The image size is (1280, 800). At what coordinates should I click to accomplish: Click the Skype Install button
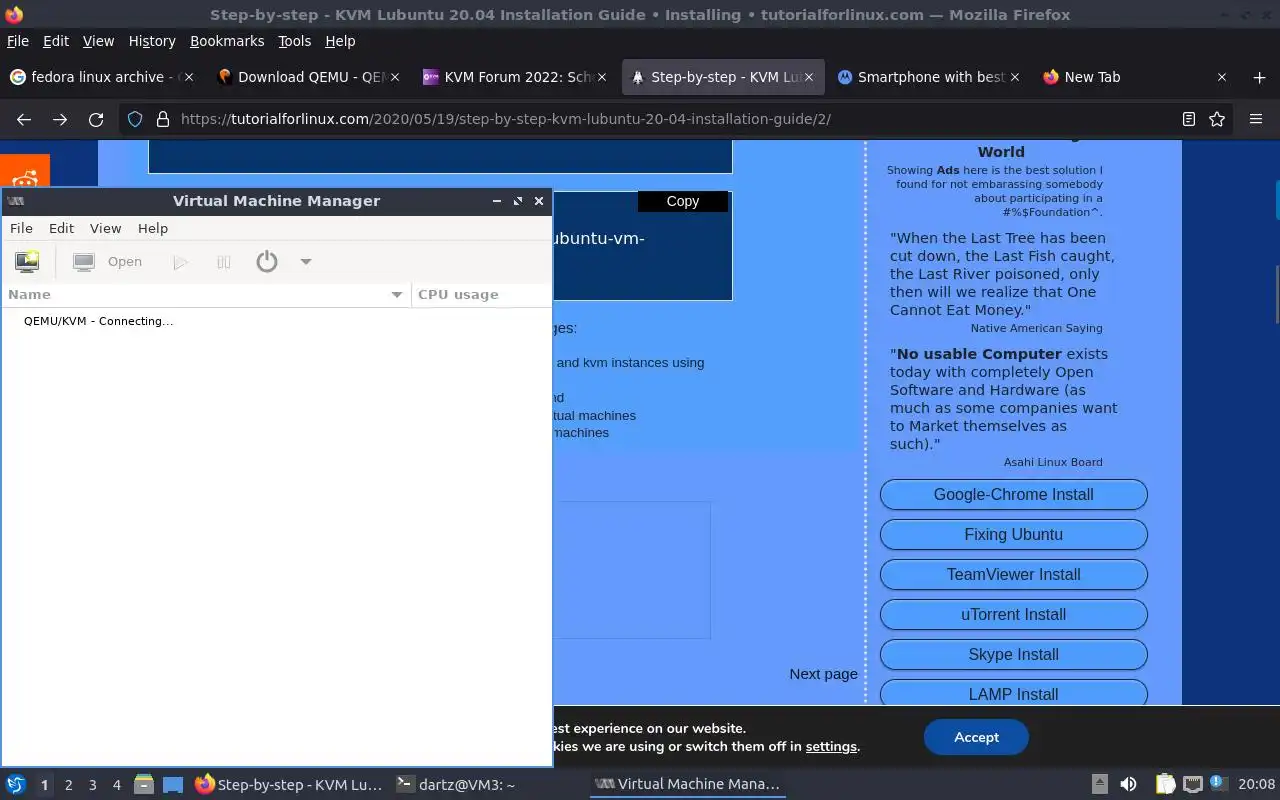point(1013,654)
